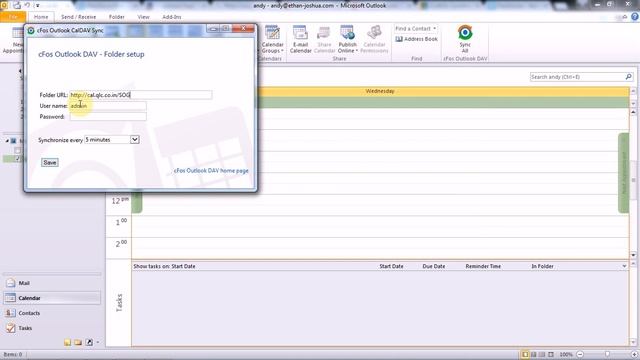Click calendar scrollbar down arrow
The height and width of the screenshot is (360, 640).
tap(633, 255)
